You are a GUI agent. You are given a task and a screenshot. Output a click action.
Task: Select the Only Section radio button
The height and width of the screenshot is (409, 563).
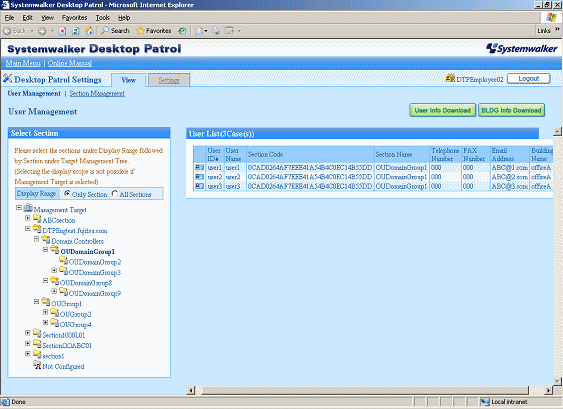pyautogui.click(x=67, y=194)
